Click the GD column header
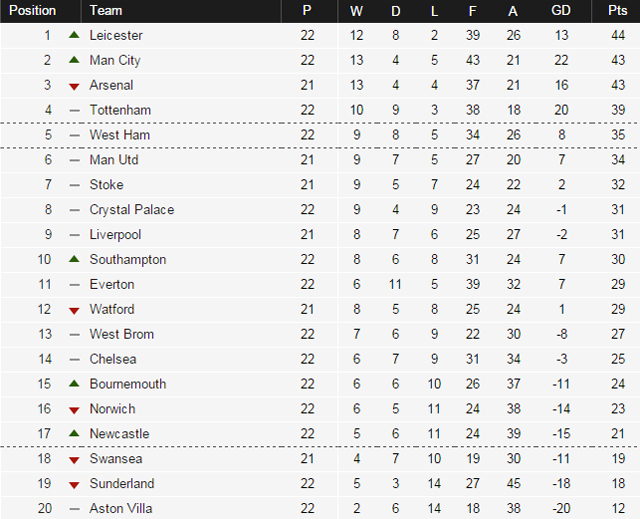The height and width of the screenshot is (519, 640). pyautogui.click(x=561, y=11)
